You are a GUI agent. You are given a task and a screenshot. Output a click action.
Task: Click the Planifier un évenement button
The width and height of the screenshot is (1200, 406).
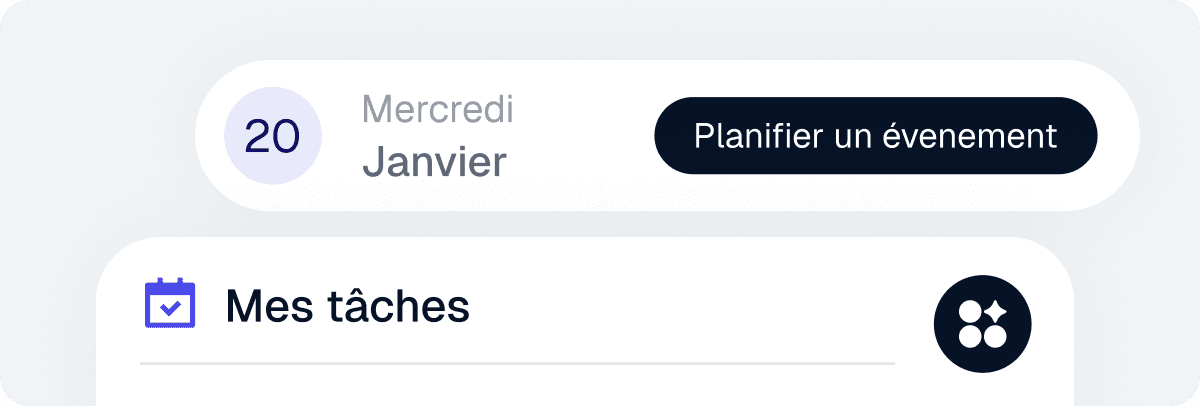(x=875, y=136)
